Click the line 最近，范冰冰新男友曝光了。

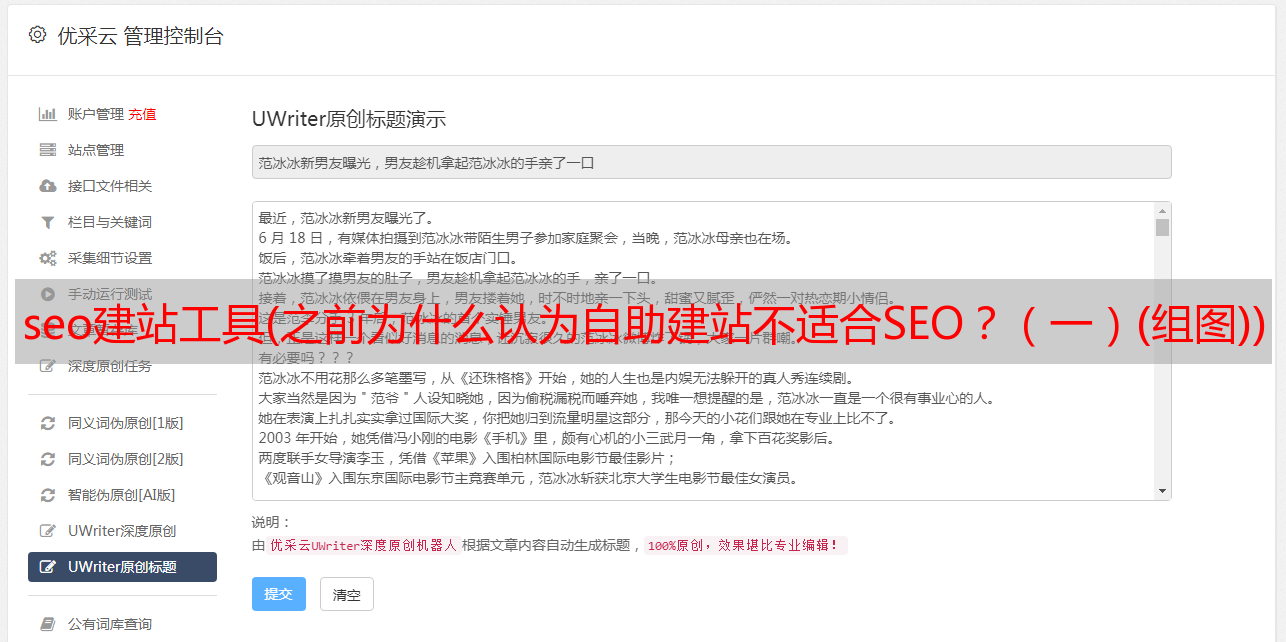346,218
